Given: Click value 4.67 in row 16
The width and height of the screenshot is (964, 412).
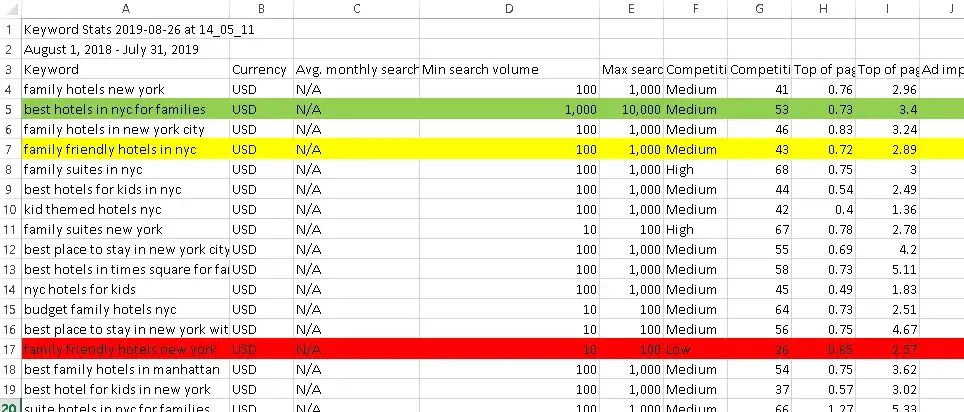Looking at the screenshot, I should 887,330.
